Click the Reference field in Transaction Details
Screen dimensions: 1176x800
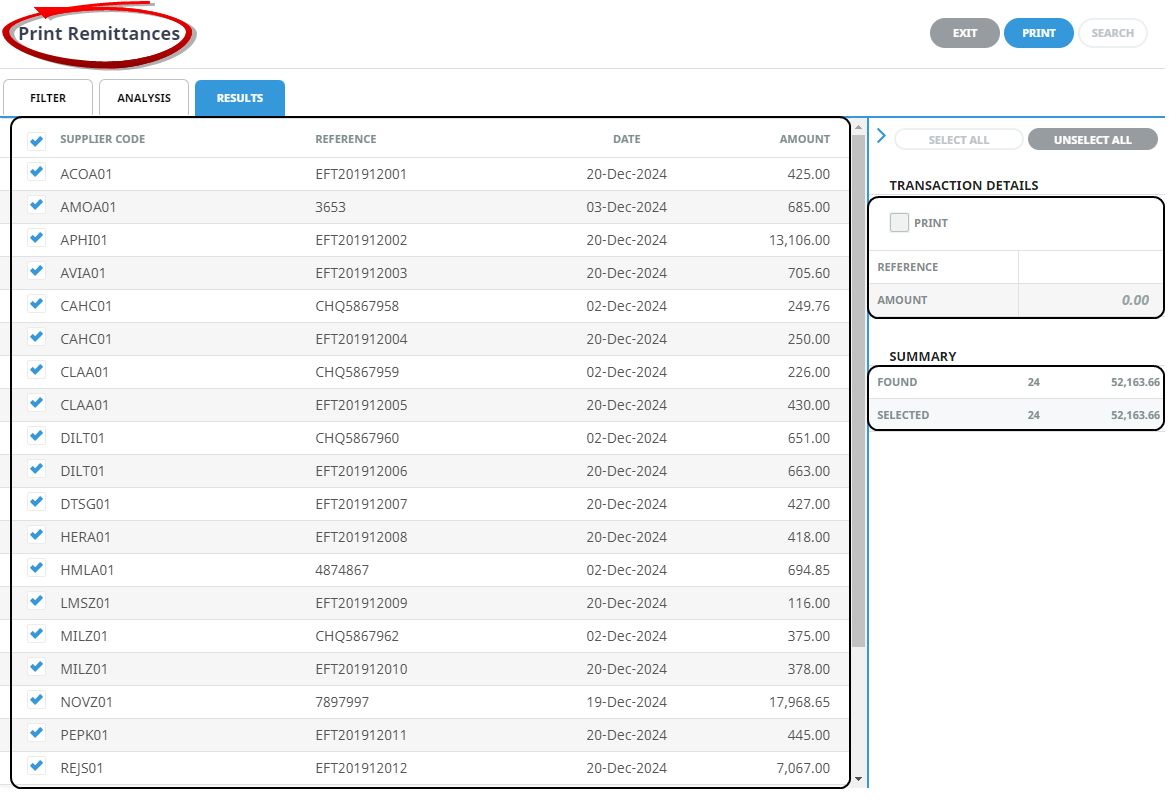point(1090,267)
